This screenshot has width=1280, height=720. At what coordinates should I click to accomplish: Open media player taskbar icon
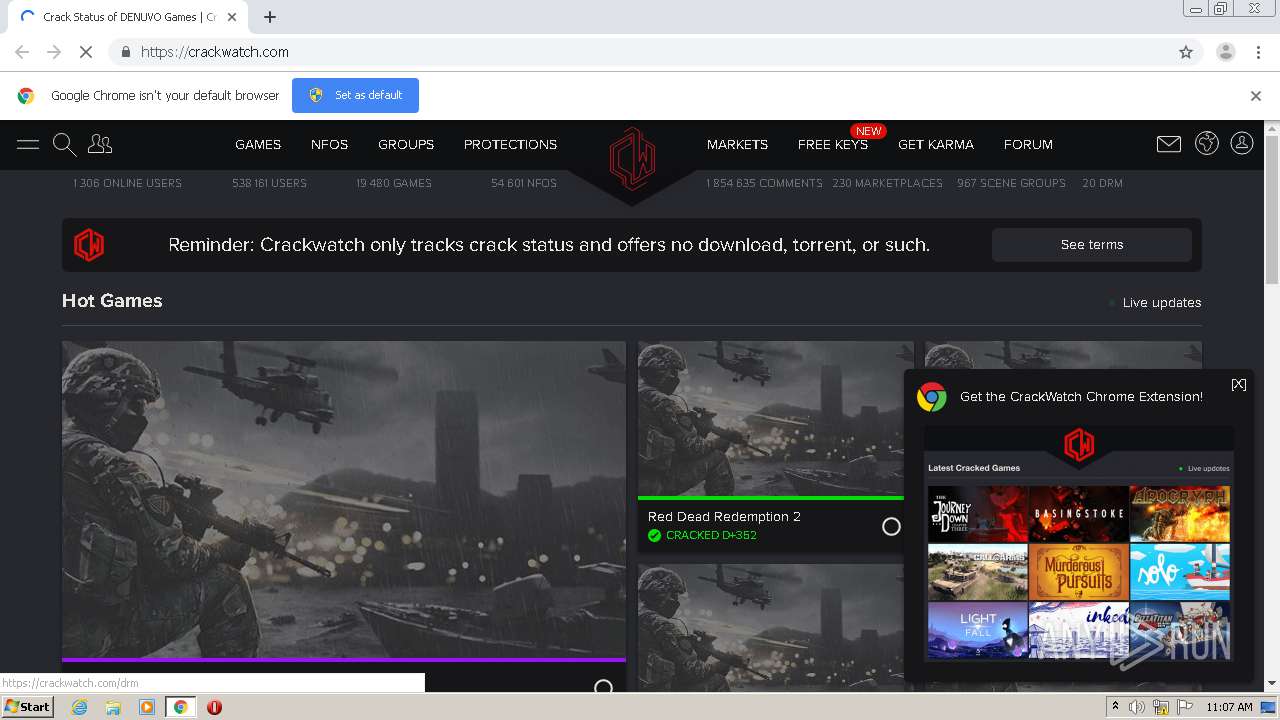[147, 707]
